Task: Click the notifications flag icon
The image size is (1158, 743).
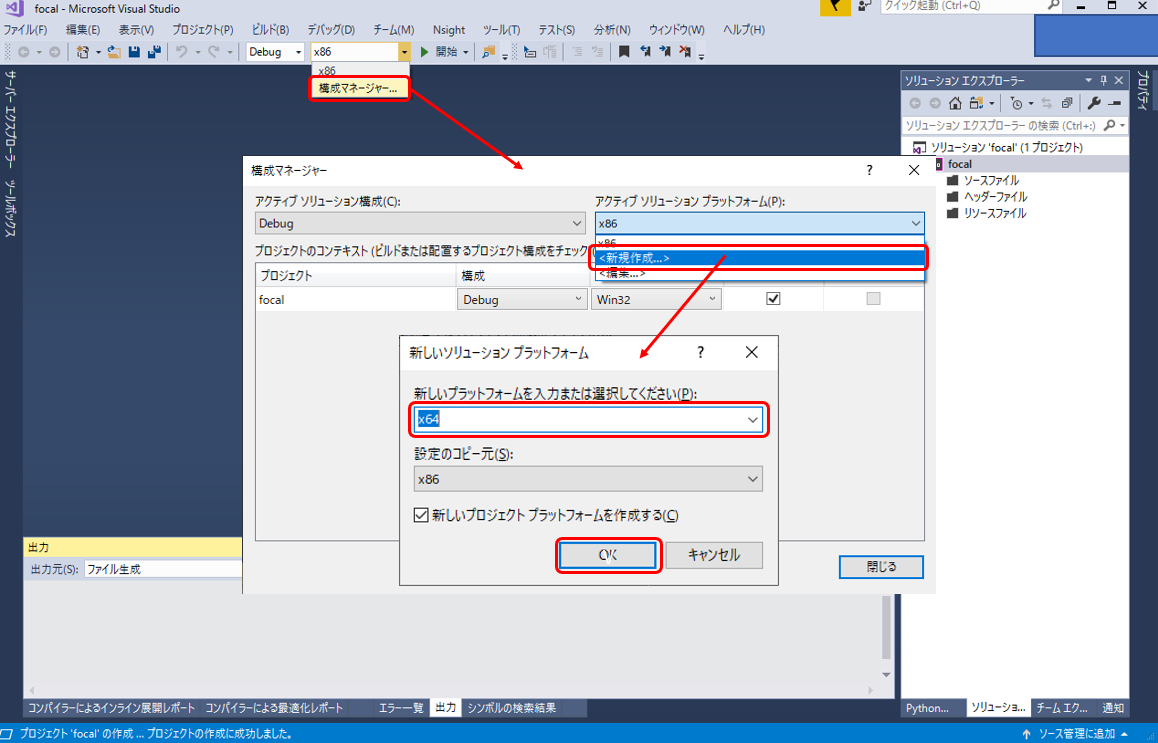Action: click(836, 8)
